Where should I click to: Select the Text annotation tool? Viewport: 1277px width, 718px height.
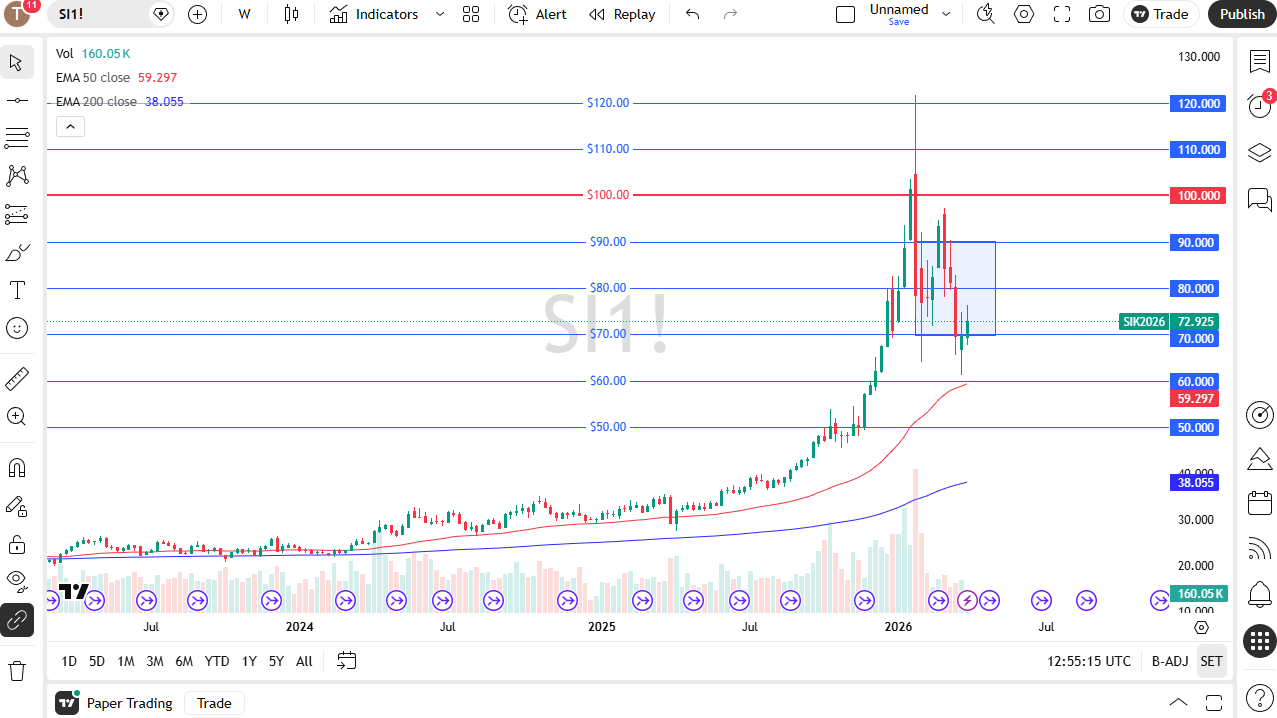point(17,290)
